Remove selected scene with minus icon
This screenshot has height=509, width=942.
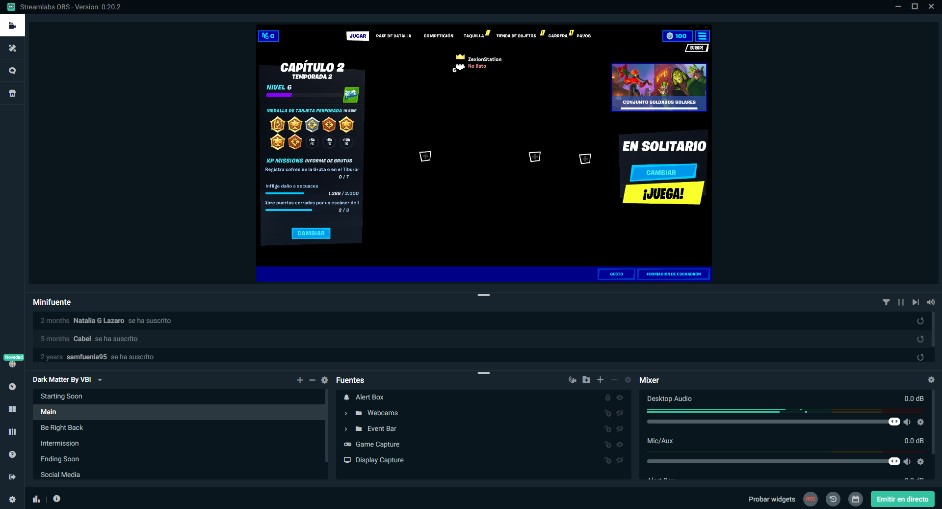tap(312, 380)
